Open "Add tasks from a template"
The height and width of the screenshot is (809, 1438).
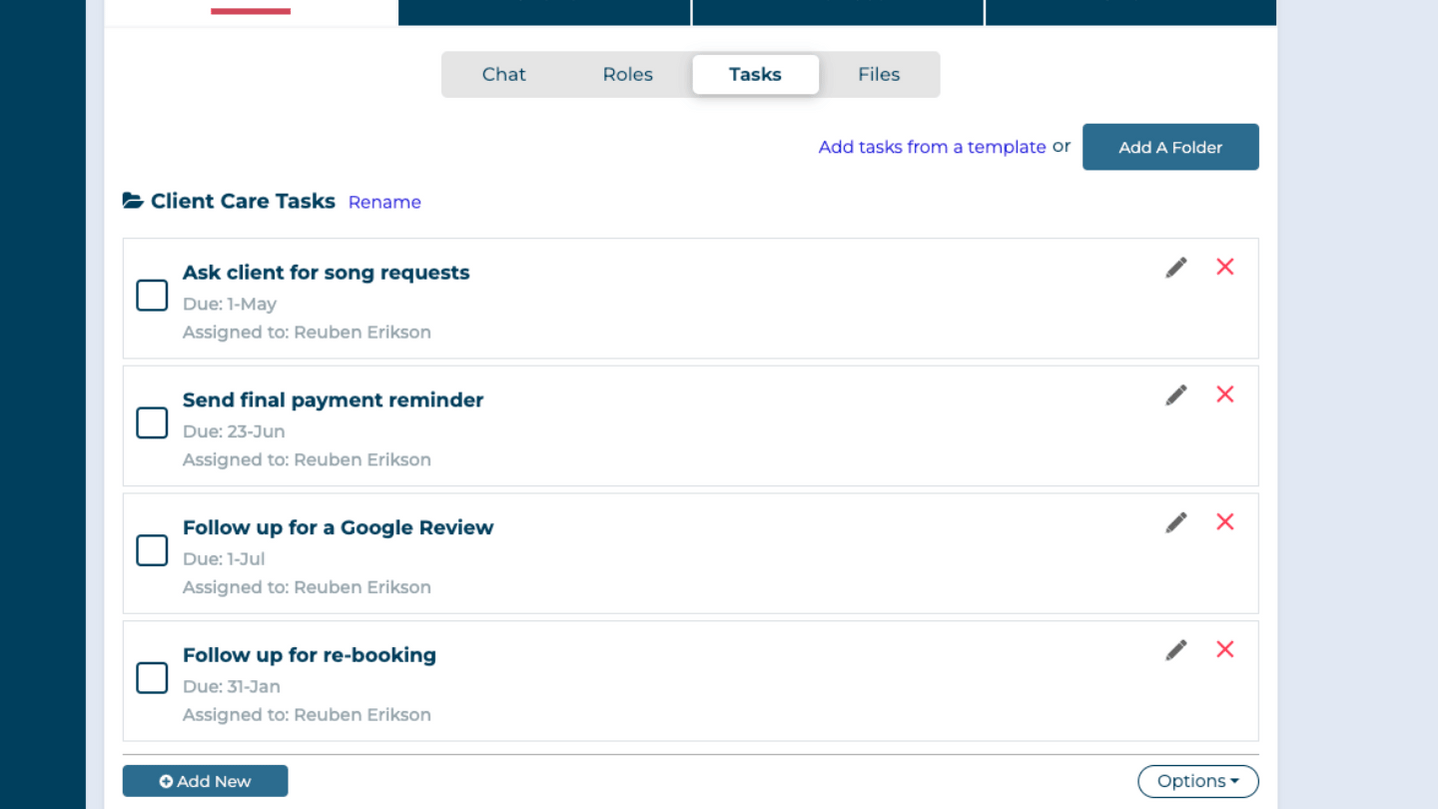(931, 146)
